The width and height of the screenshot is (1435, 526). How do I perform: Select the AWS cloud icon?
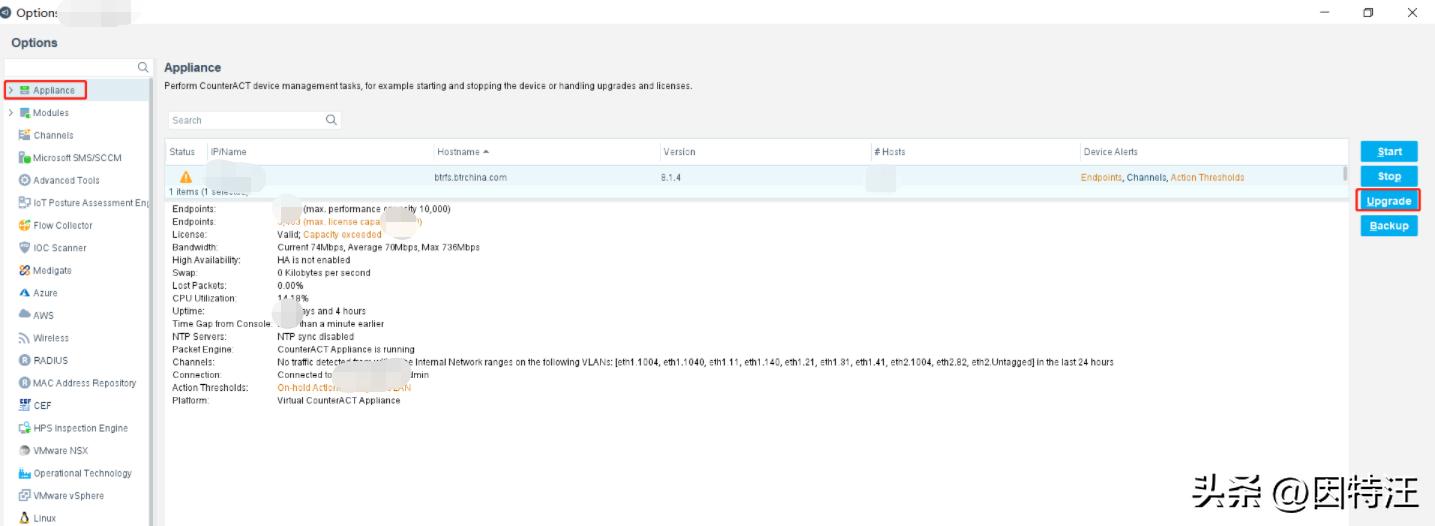(x=25, y=315)
